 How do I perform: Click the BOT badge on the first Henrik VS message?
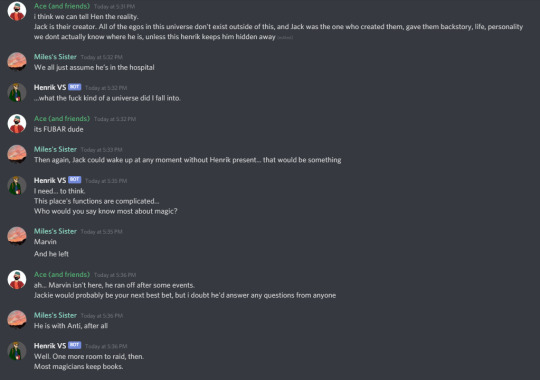(74, 87)
